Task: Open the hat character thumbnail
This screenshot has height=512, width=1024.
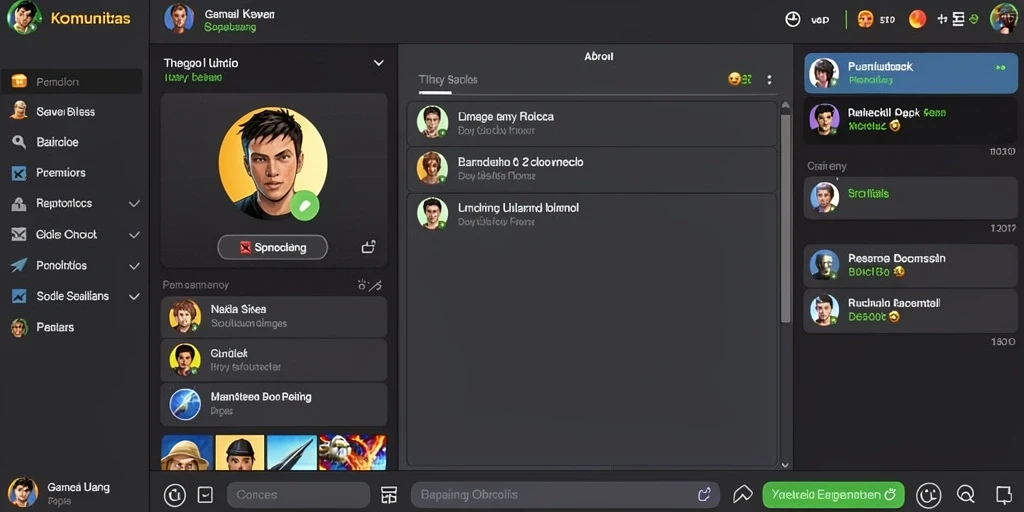Action: 187,453
